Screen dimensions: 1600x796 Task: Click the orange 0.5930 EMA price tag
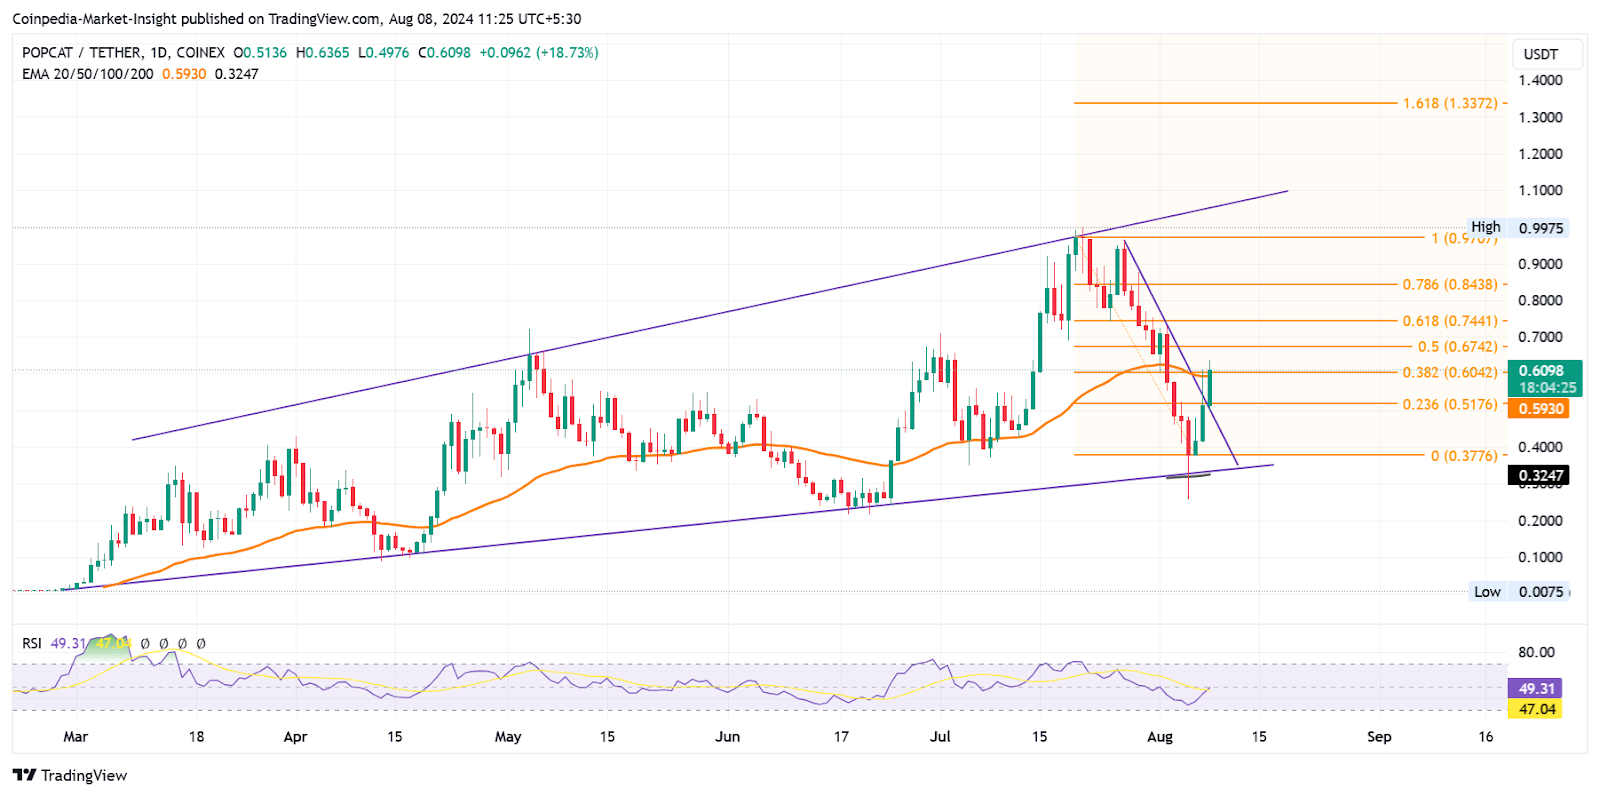coord(1539,409)
